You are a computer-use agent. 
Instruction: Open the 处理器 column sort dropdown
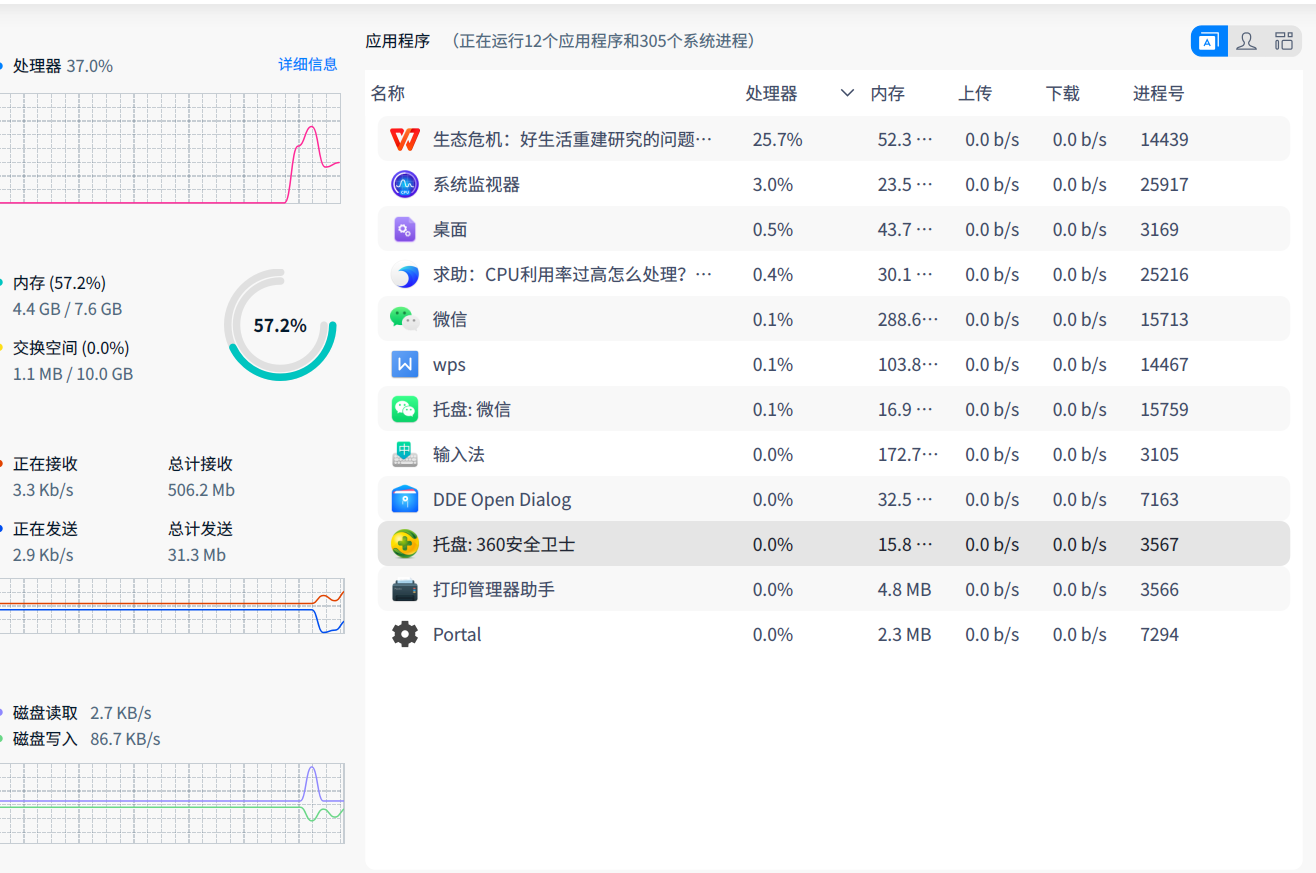[x=845, y=93]
